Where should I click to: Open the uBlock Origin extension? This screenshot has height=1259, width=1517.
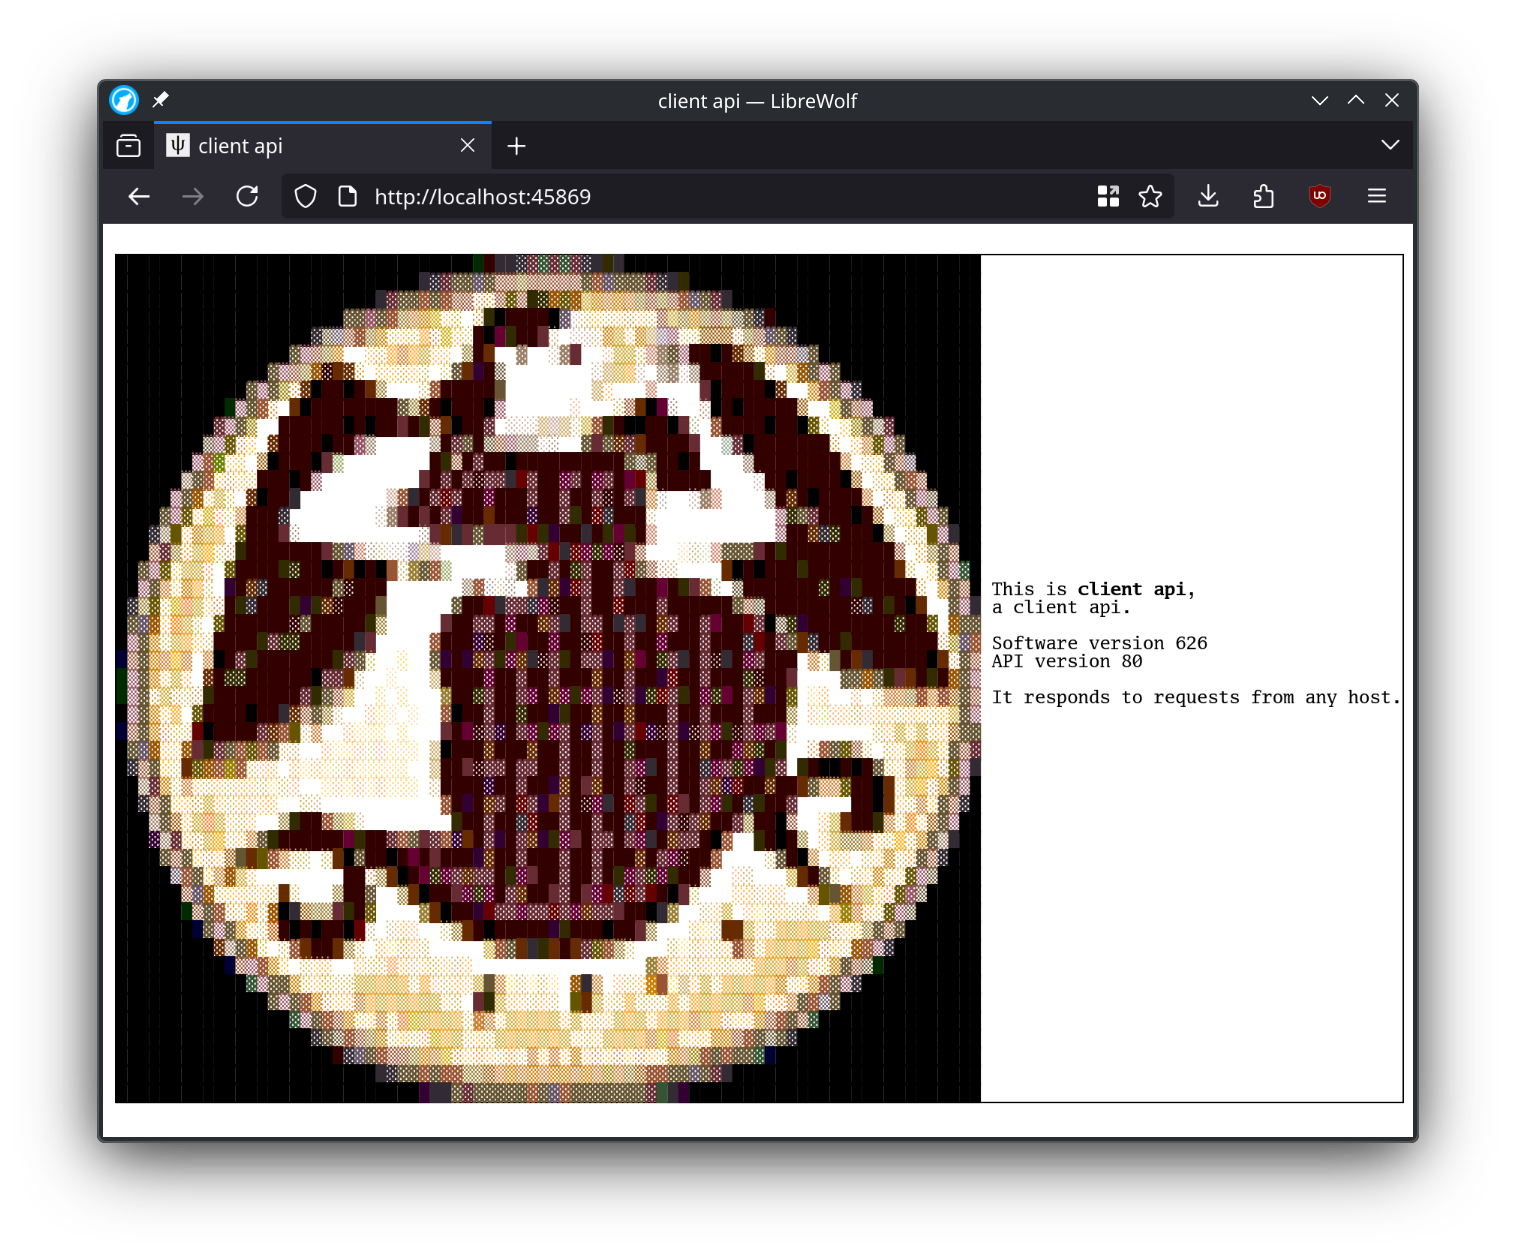[x=1319, y=196]
